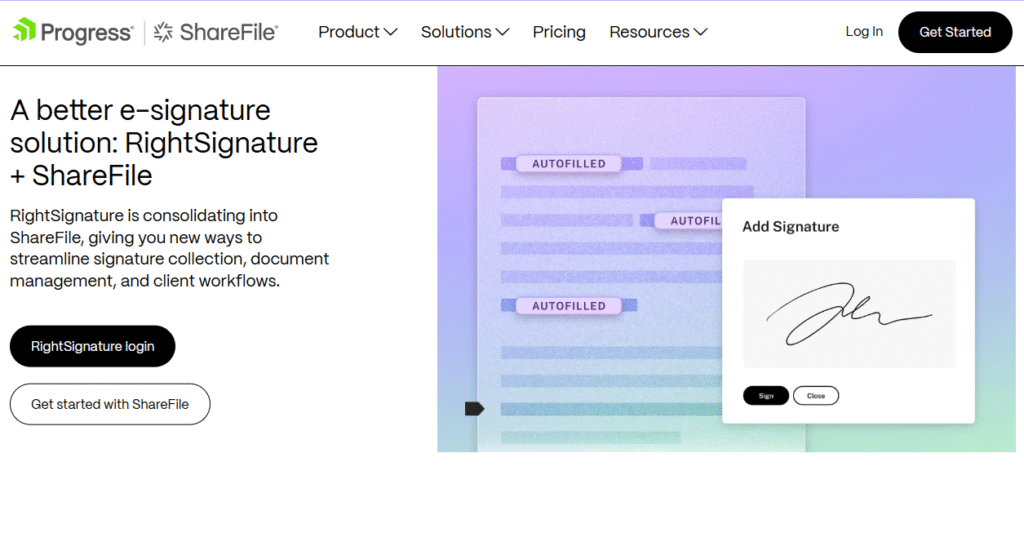
Task: Expand the Resources menu chevron
Action: [700, 32]
